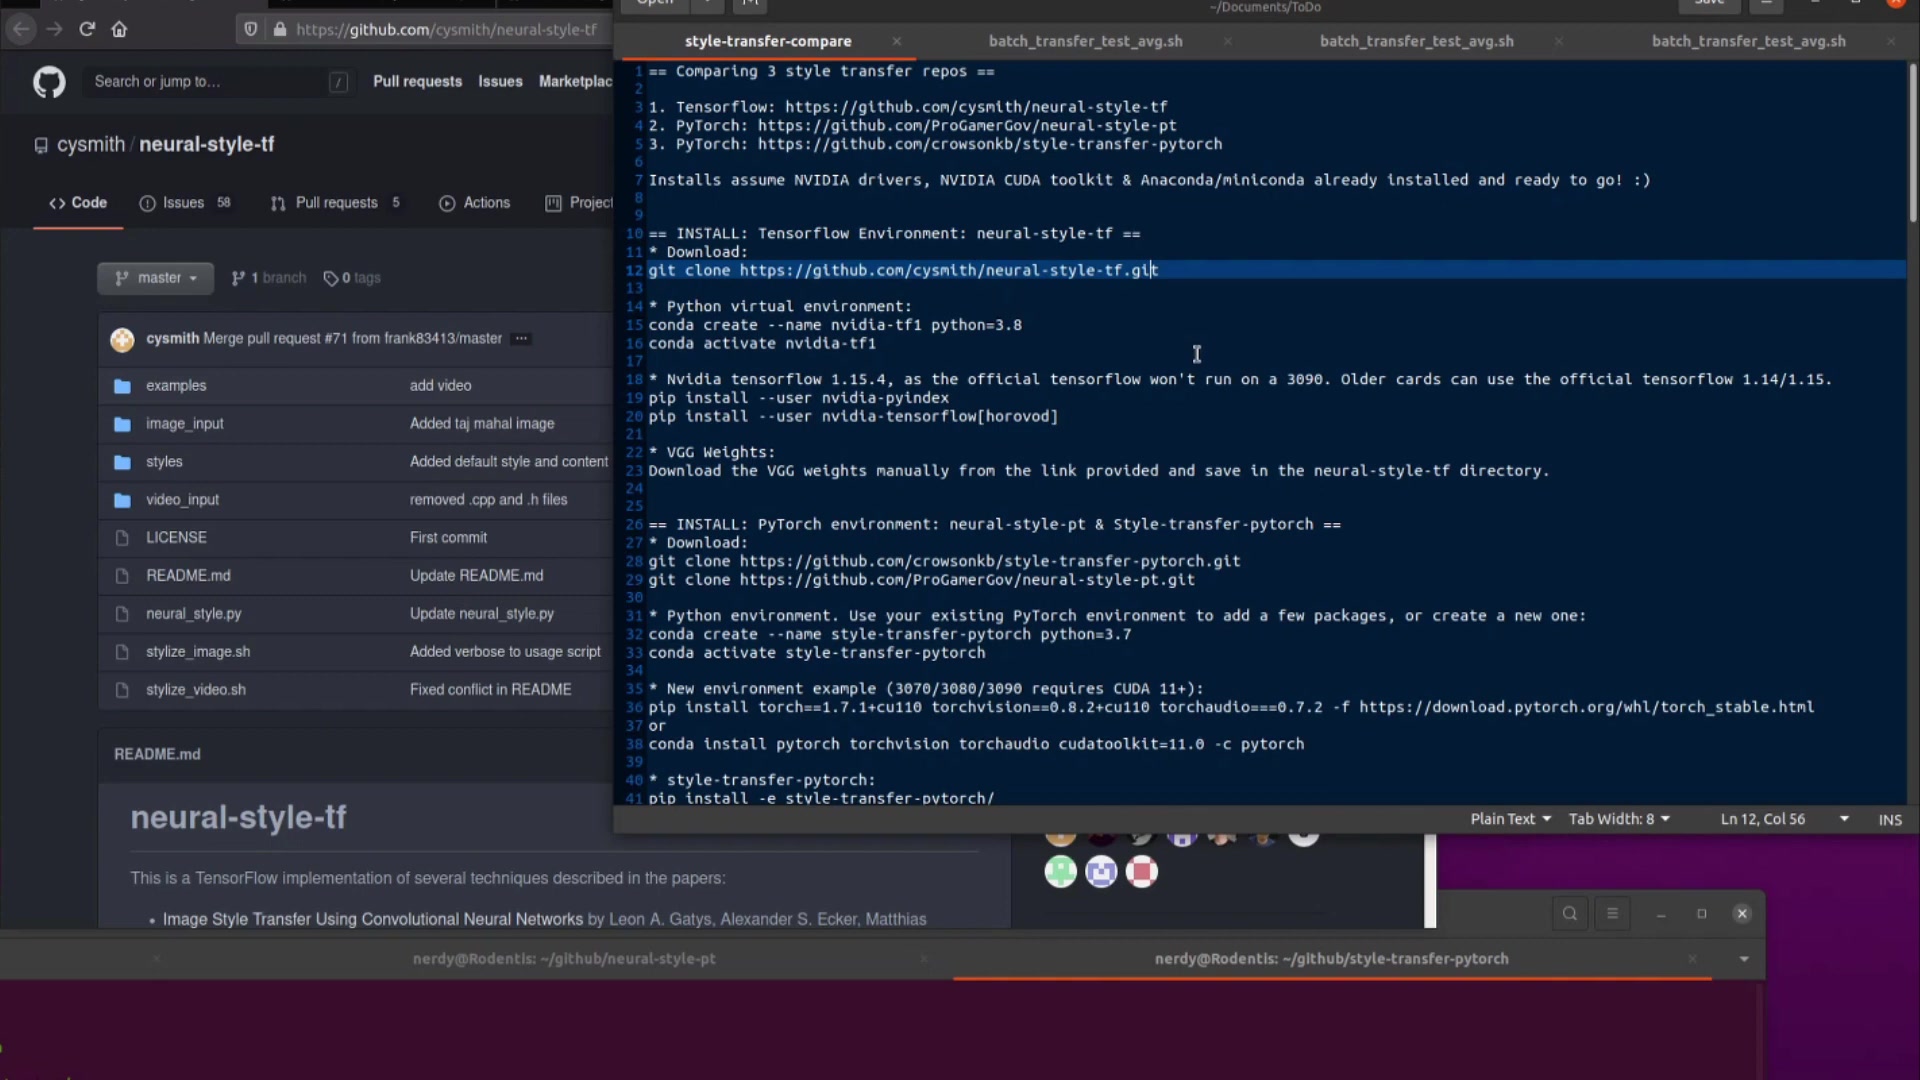Image resolution: width=1920 pixels, height=1080 pixels.
Task: Open the cysmith owner link
Action: coord(91,145)
